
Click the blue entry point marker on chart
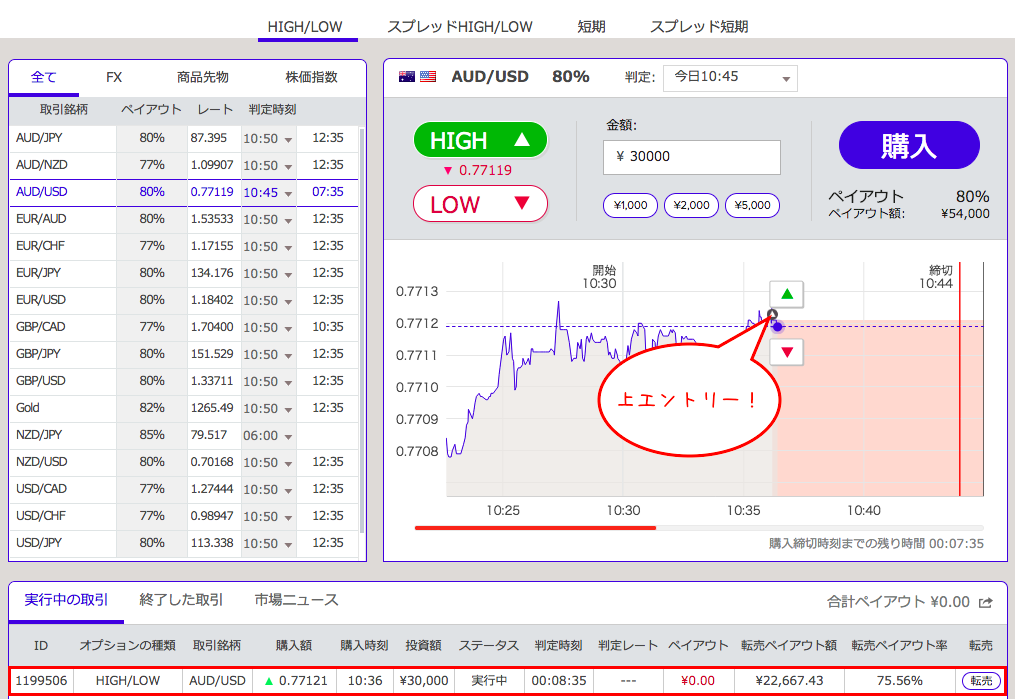[x=777, y=326]
